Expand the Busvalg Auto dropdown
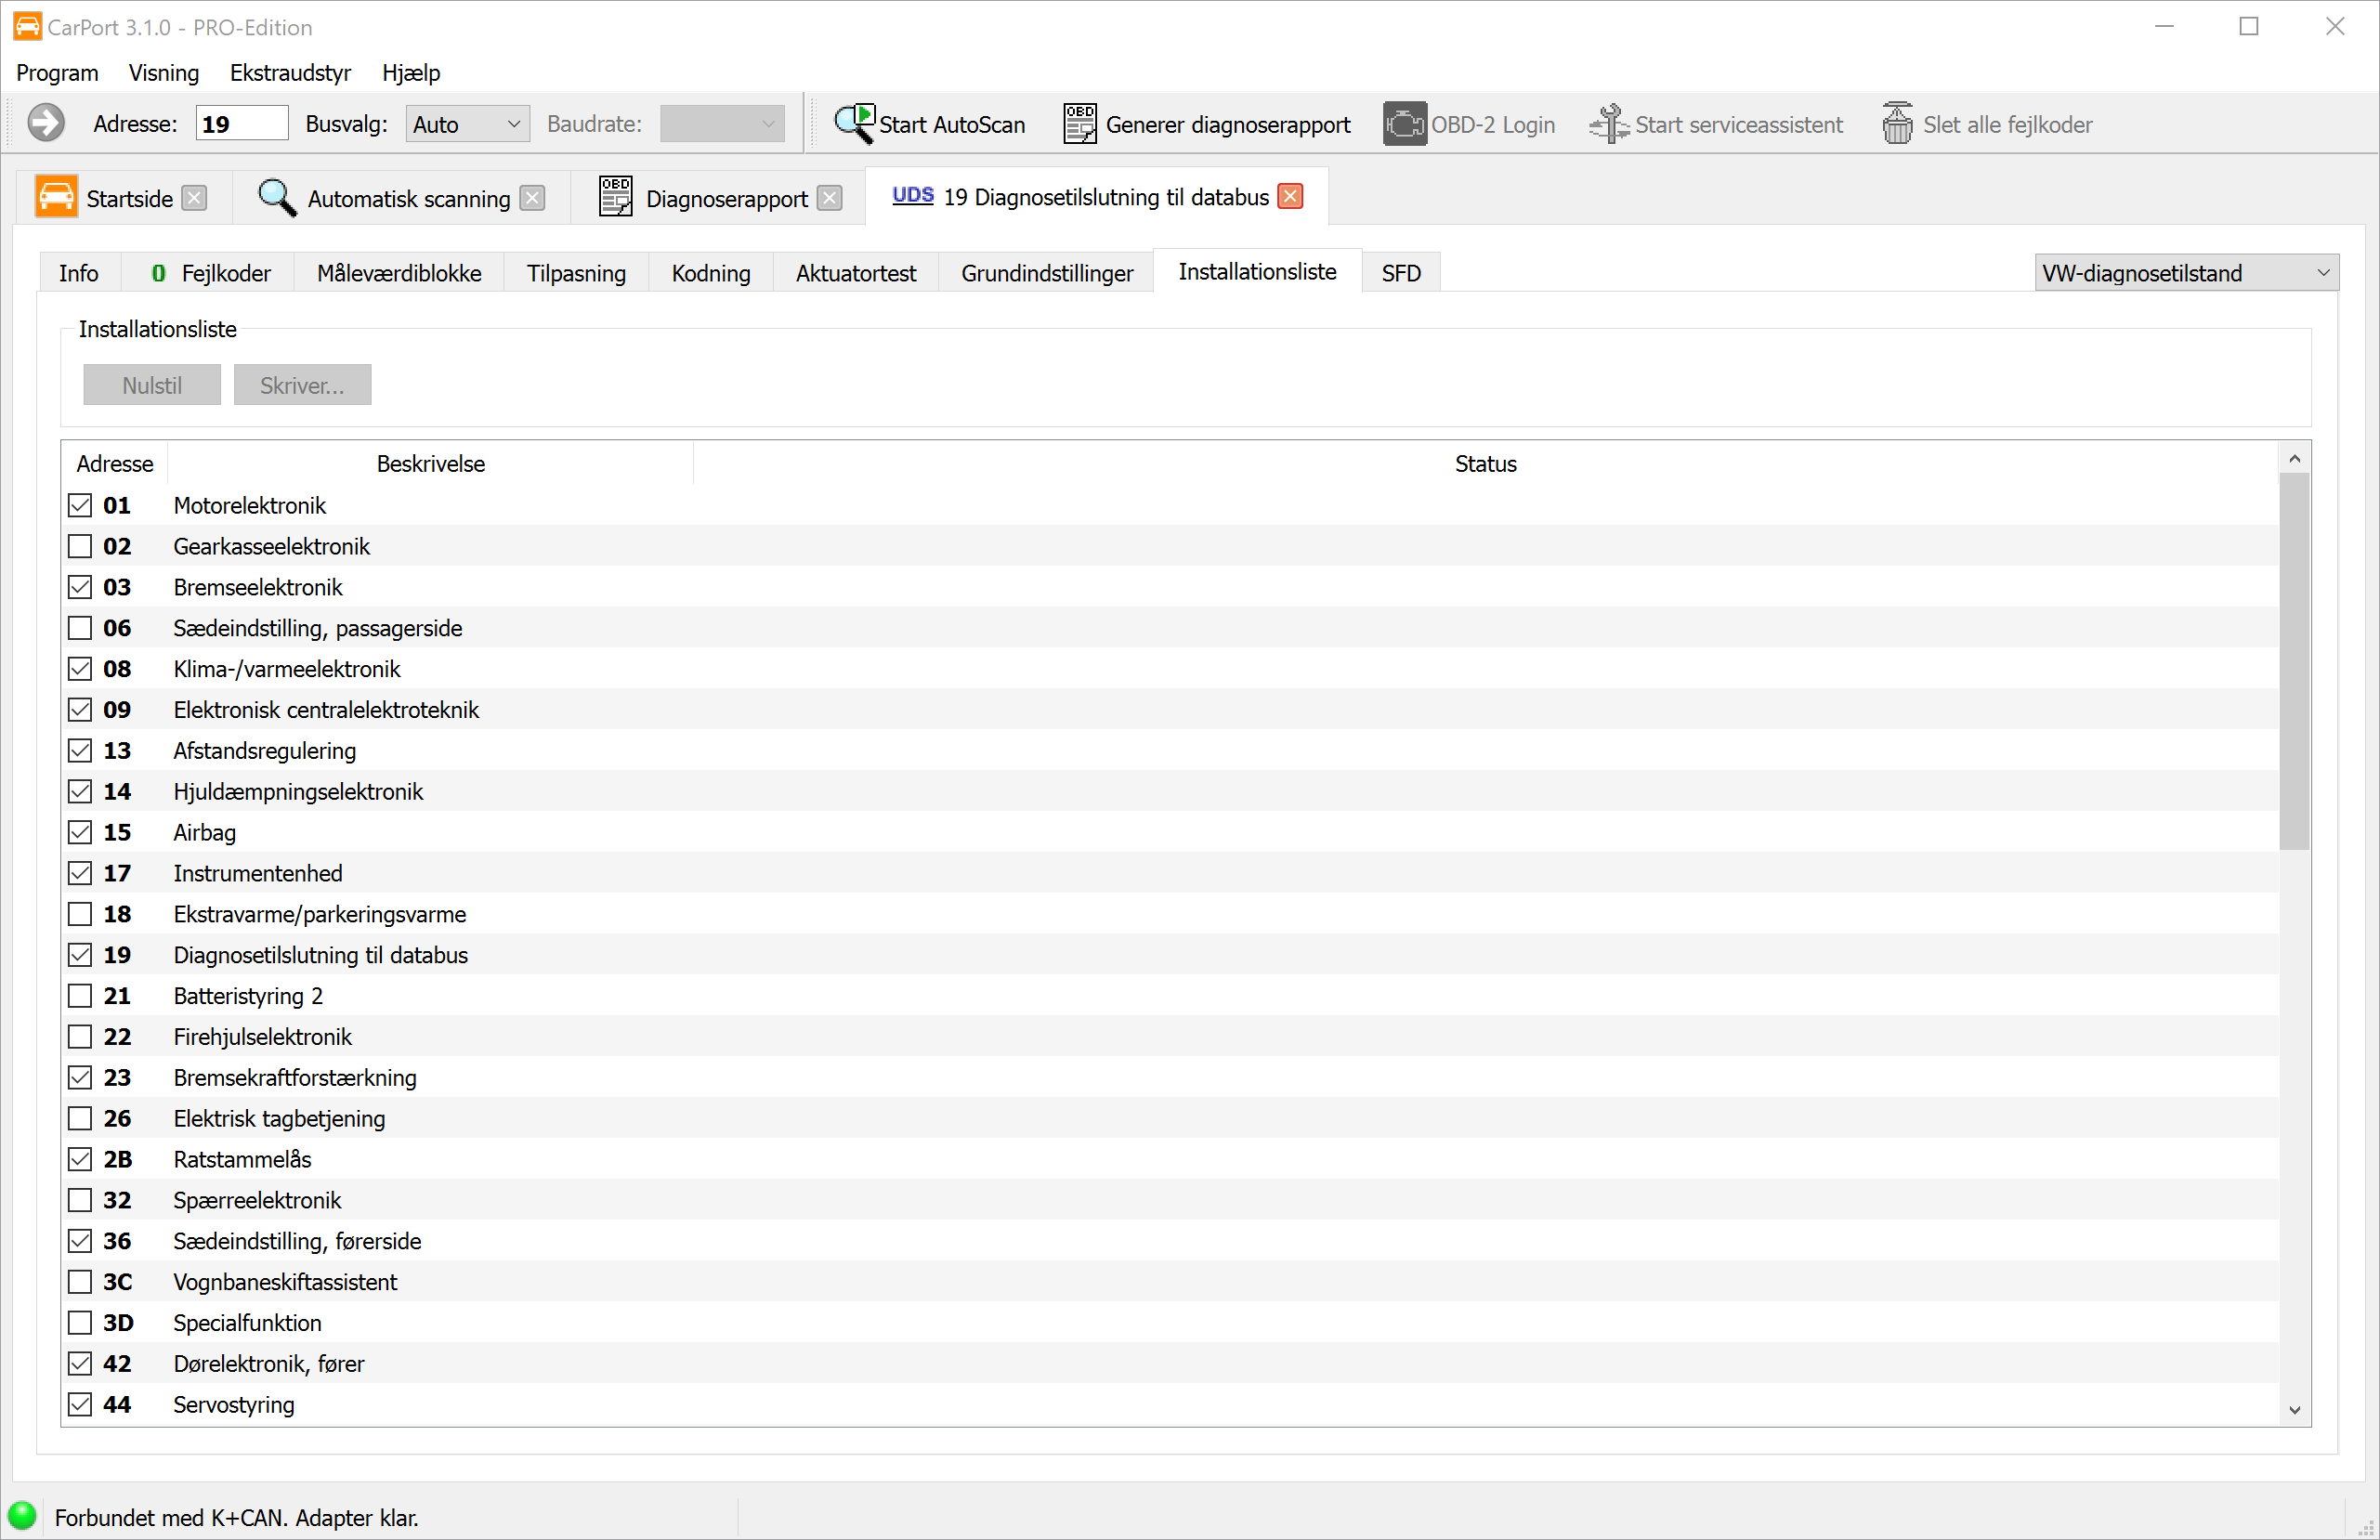The height and width of the screenshot is (1540, 2380). (x=467, y=124)
